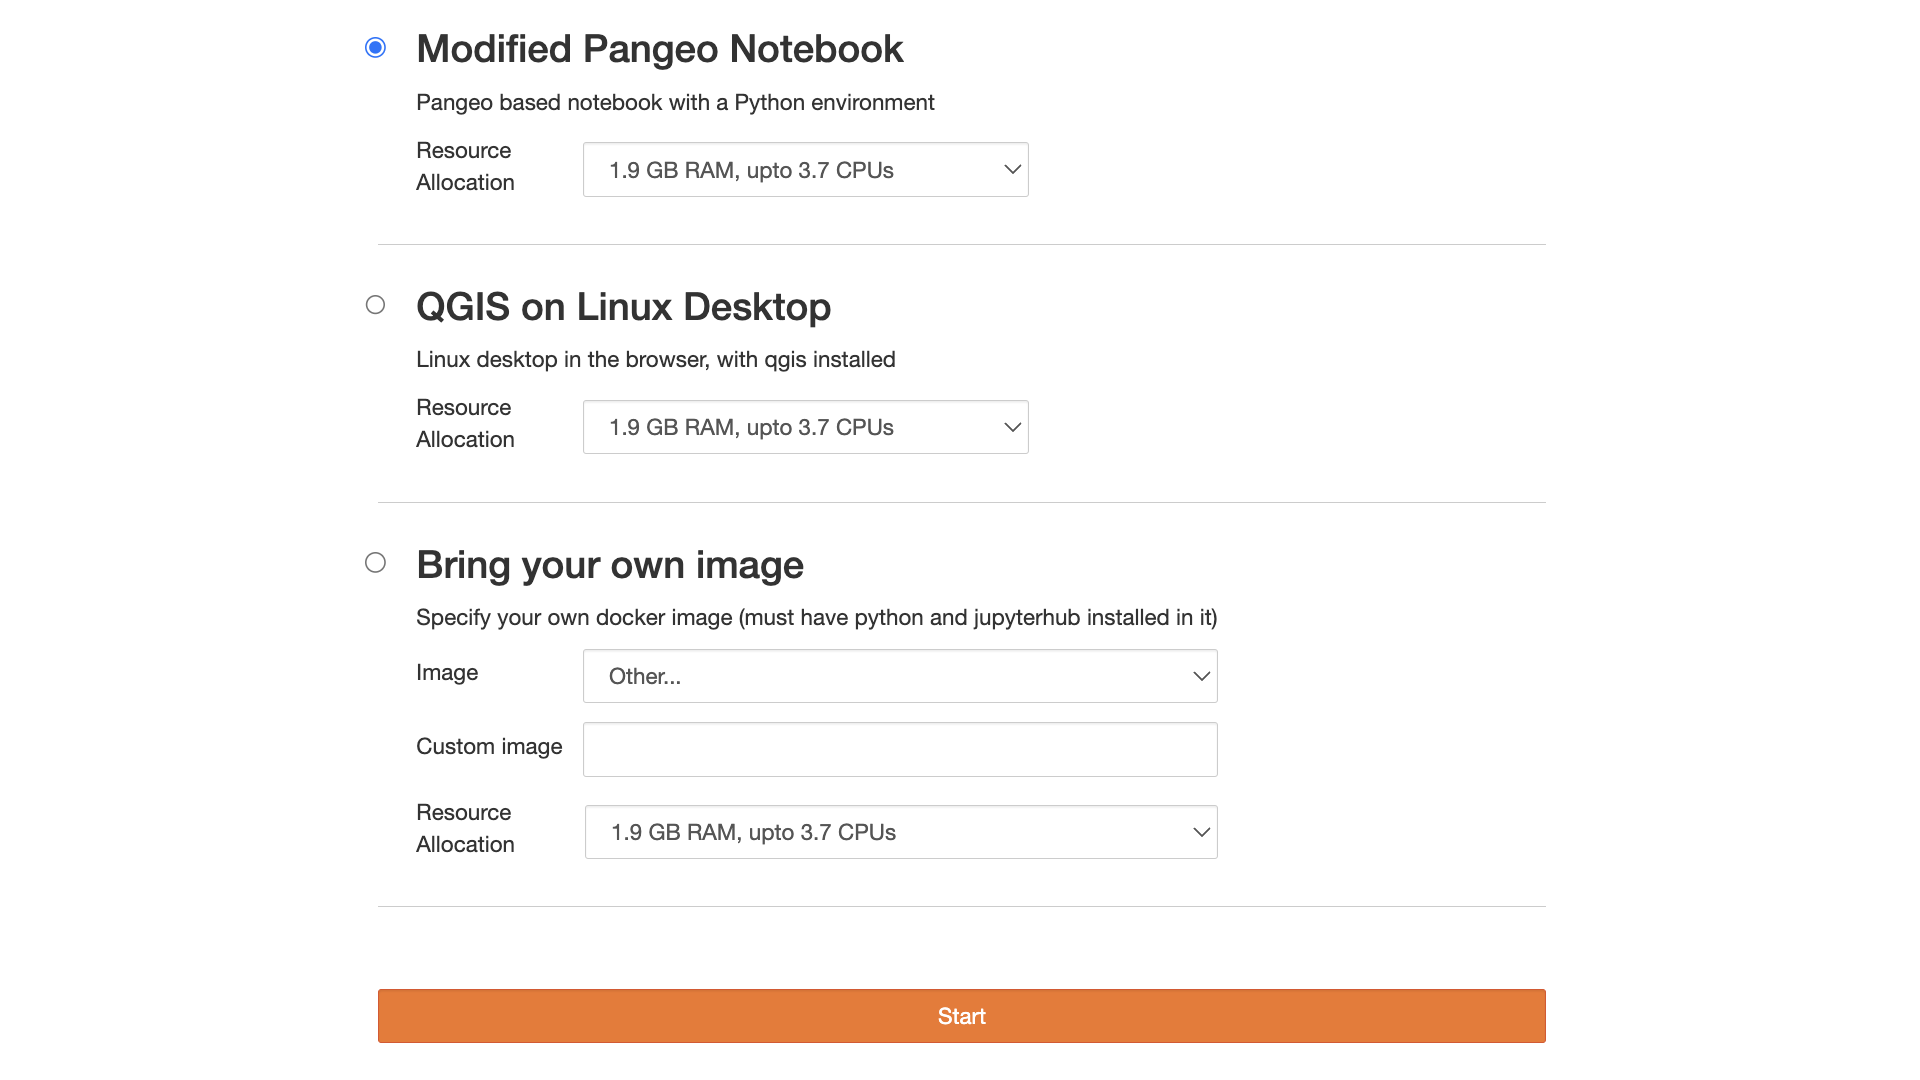Select the Modified Pangeo Notebook radio button
Viewport: 1920px width, 1080px height.
tap(375, 48)
